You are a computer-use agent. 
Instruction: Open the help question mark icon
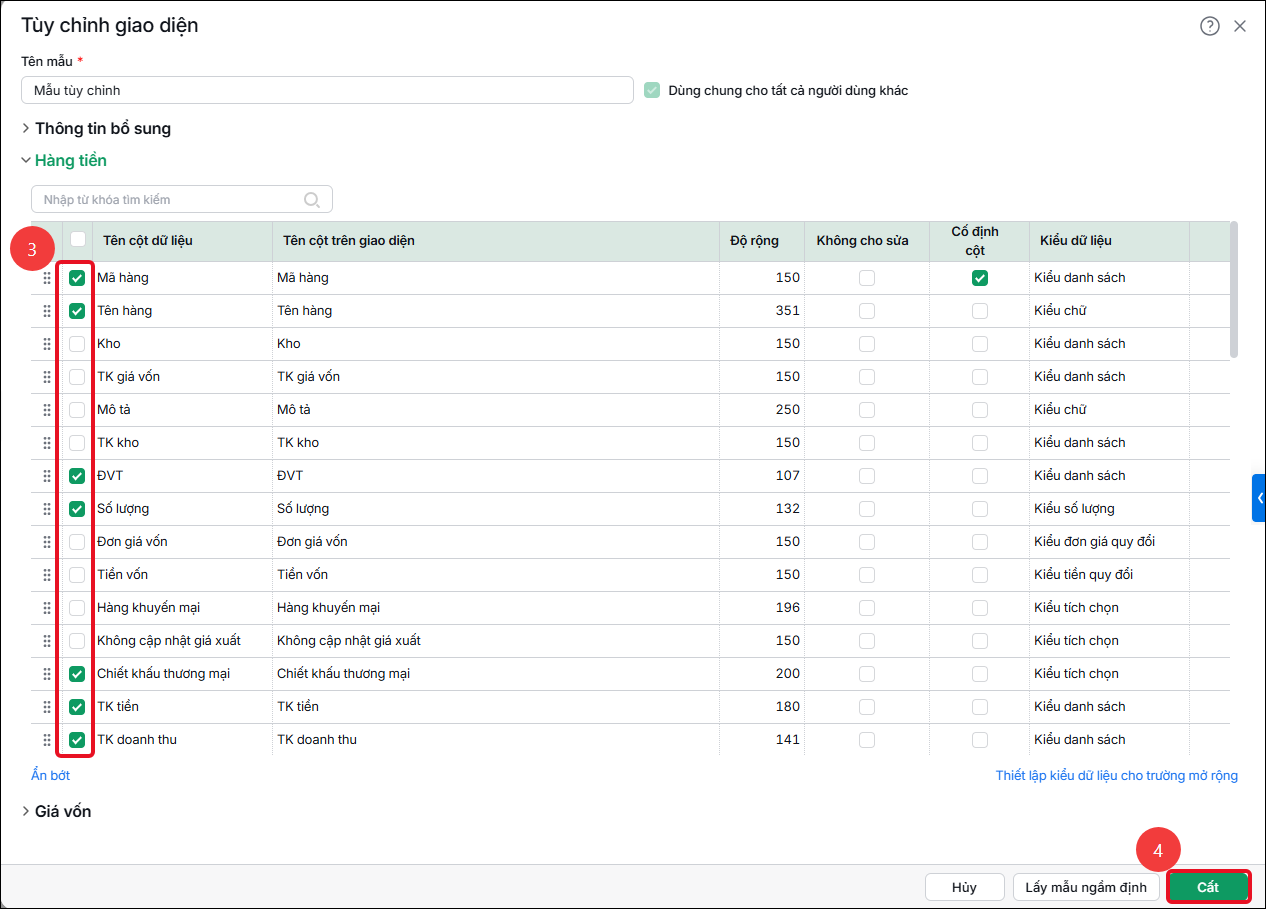tap(1210, 26)
